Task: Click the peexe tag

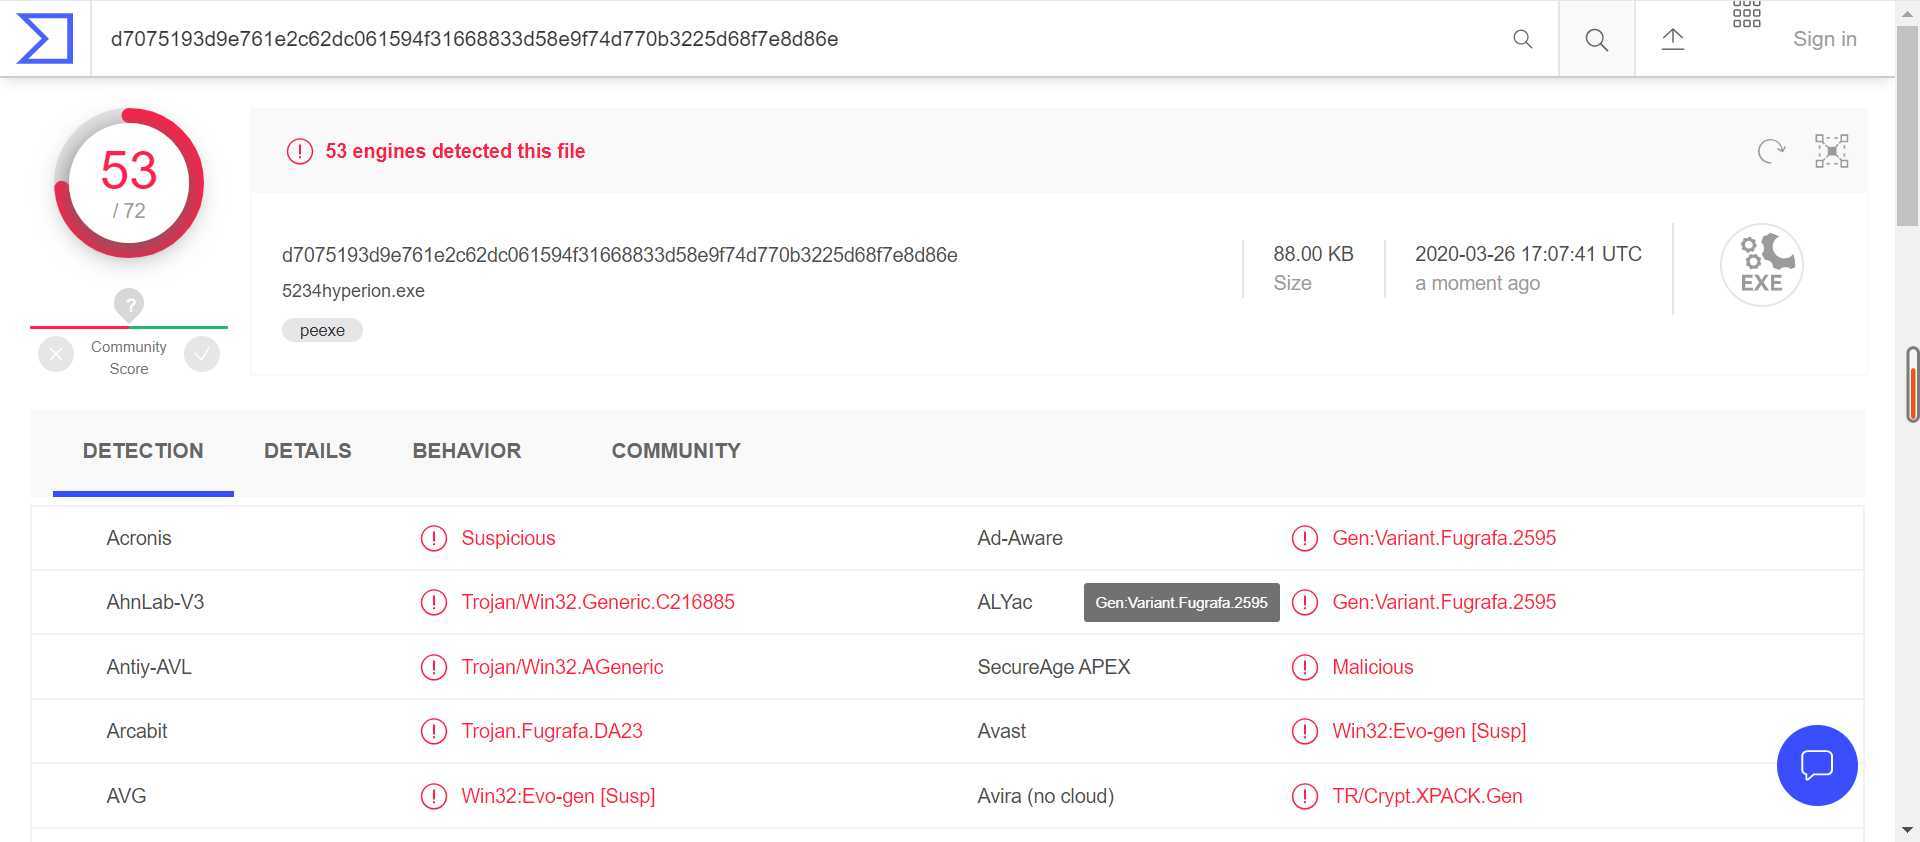Action: click(322, 330)
